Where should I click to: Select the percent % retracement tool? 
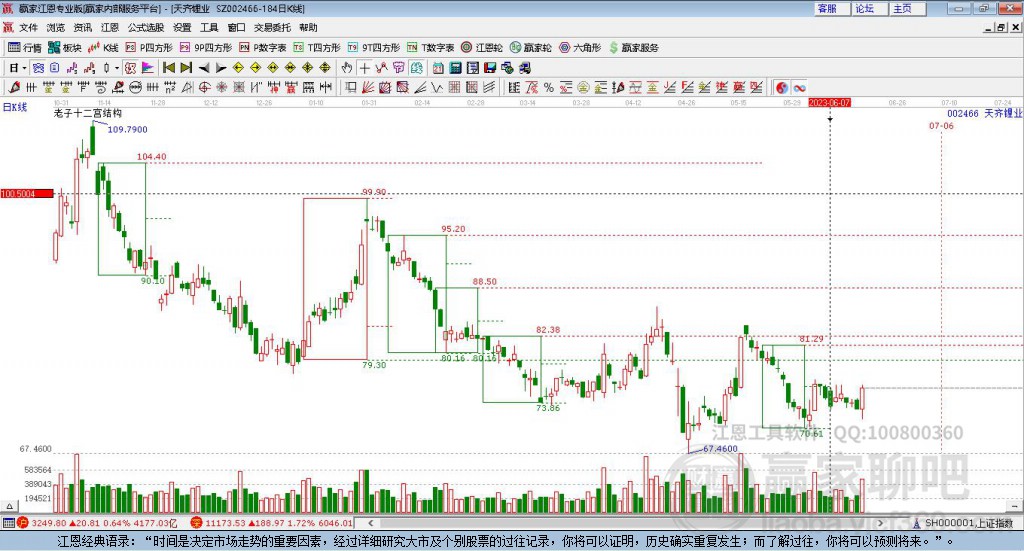(549, 87)
